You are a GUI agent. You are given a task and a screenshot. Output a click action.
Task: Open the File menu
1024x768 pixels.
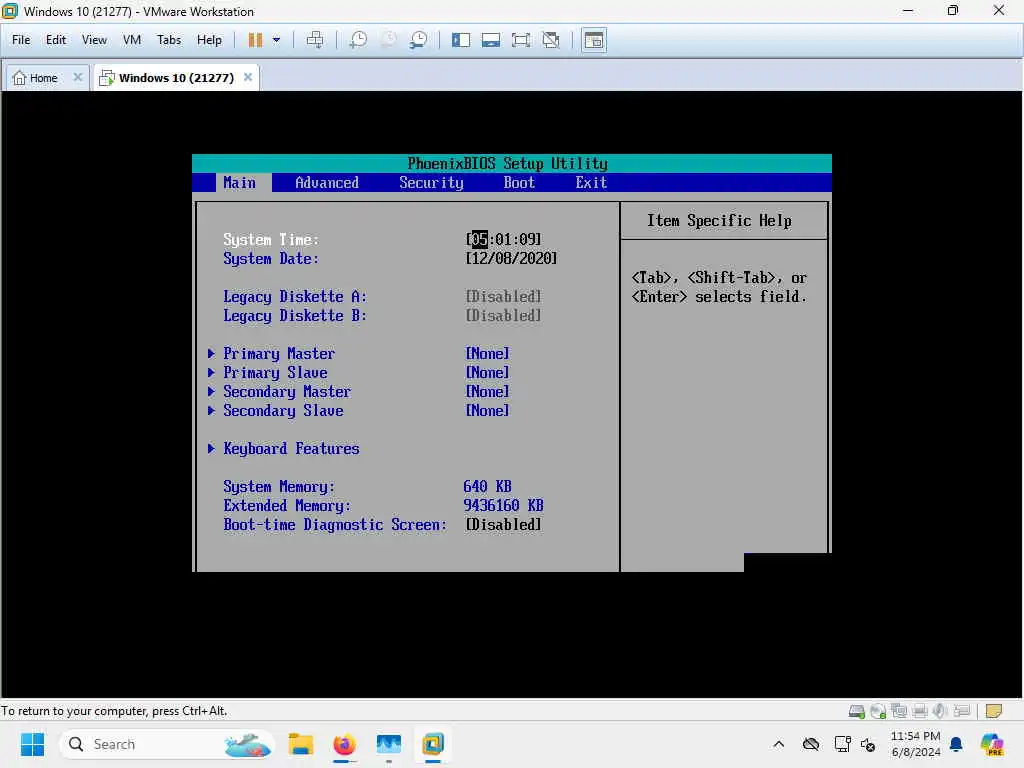21,40
